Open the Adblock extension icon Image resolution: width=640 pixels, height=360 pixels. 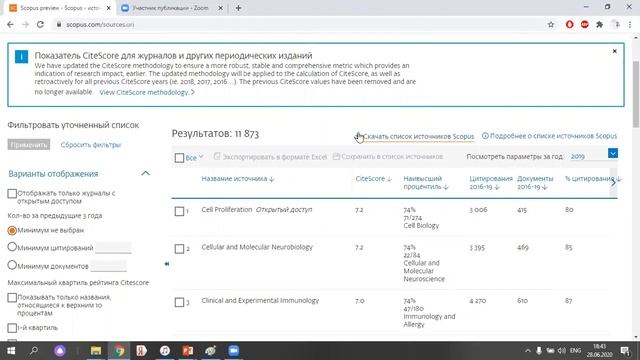584,24
